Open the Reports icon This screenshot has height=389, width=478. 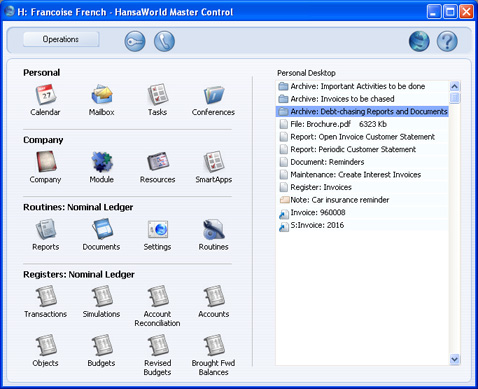pyautogui.click(x=46, y=230)
